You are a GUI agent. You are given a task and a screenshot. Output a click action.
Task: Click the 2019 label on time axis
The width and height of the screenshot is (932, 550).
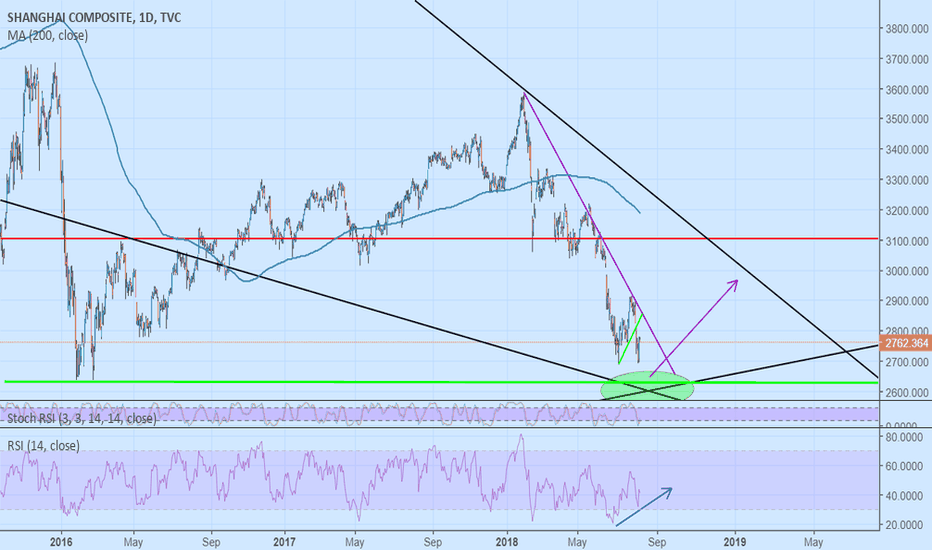coord(735,542)
